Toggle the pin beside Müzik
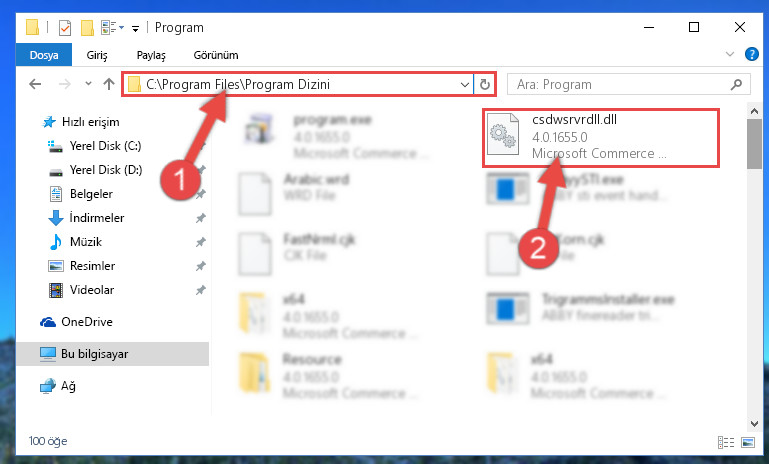 [201, 242]
